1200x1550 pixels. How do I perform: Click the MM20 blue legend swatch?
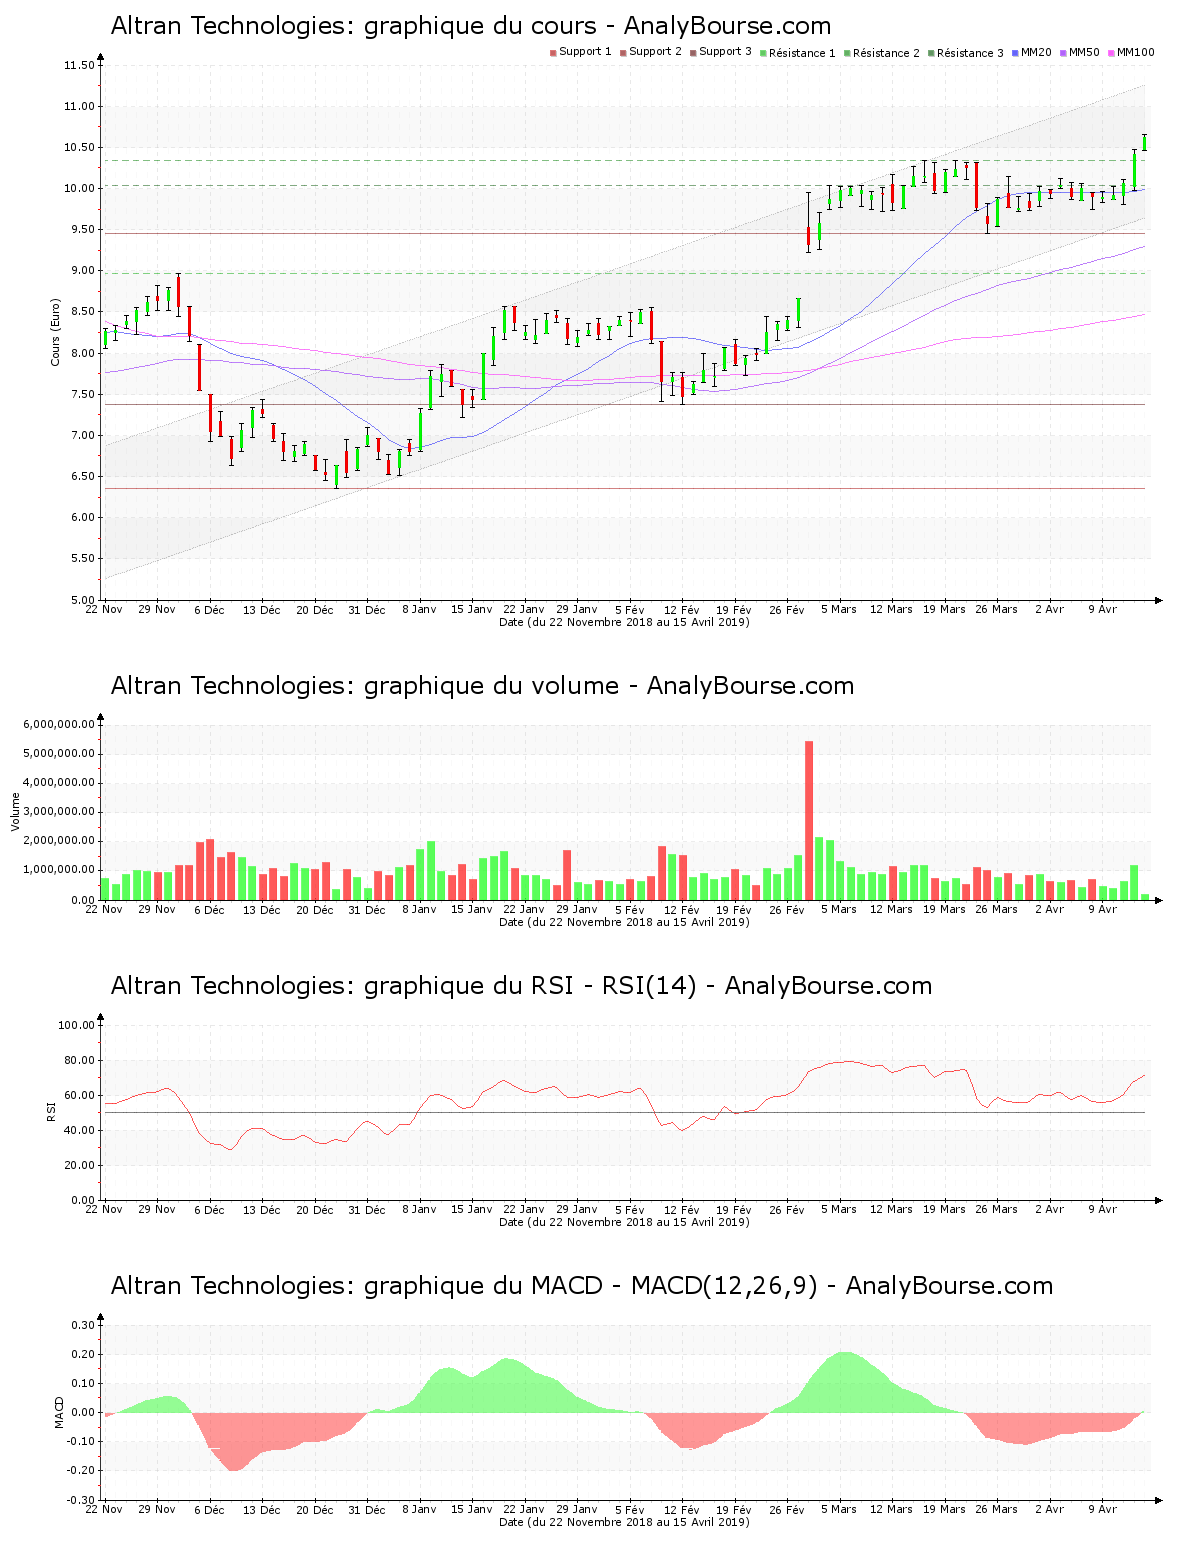coord(1015,53)
